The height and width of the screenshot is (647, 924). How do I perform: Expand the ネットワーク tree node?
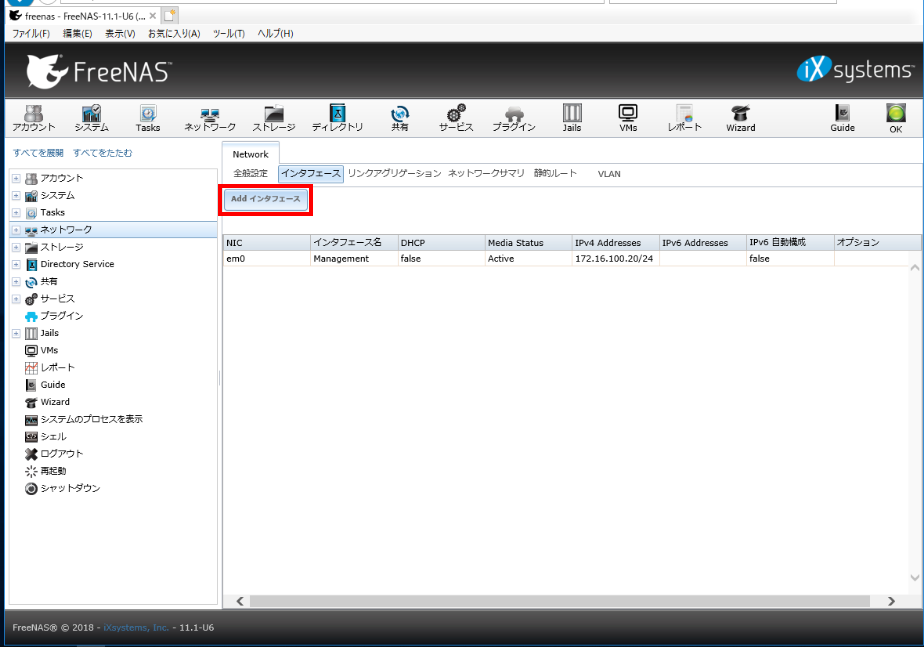click(x=16, y=230)
